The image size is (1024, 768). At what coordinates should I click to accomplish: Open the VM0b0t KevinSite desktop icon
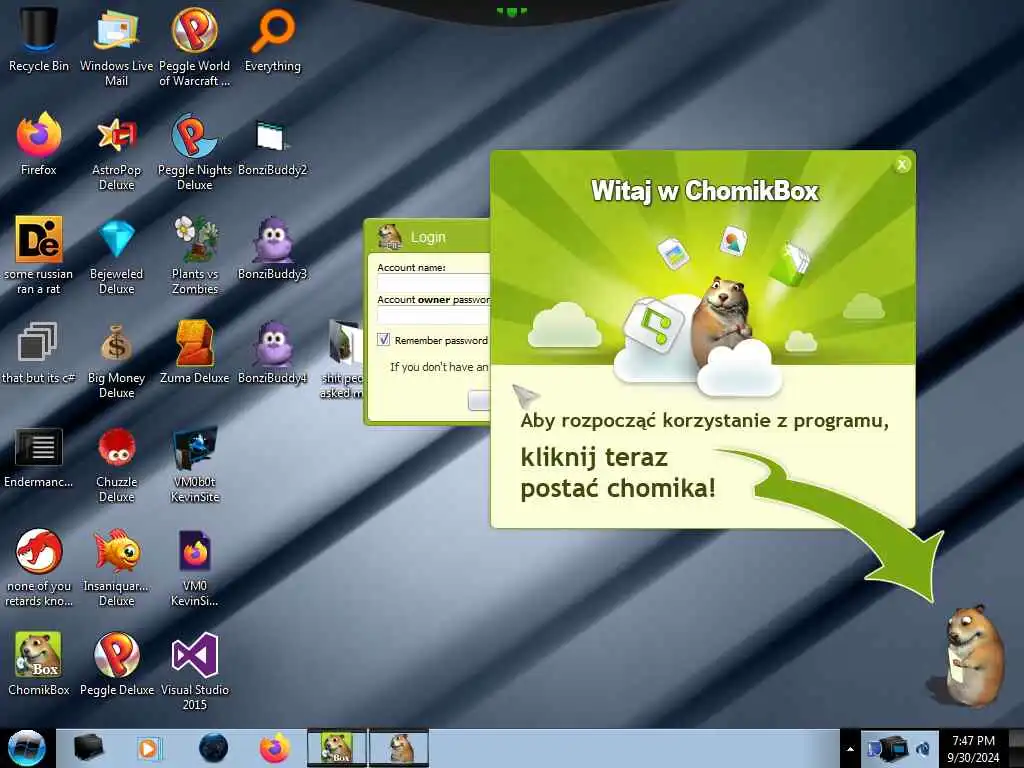[x=195, y=464]
